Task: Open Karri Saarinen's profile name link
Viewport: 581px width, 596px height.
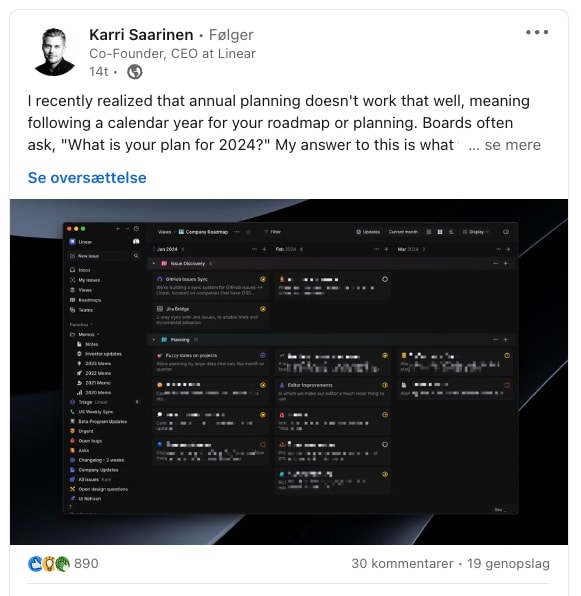Action: tap(141, 35)
